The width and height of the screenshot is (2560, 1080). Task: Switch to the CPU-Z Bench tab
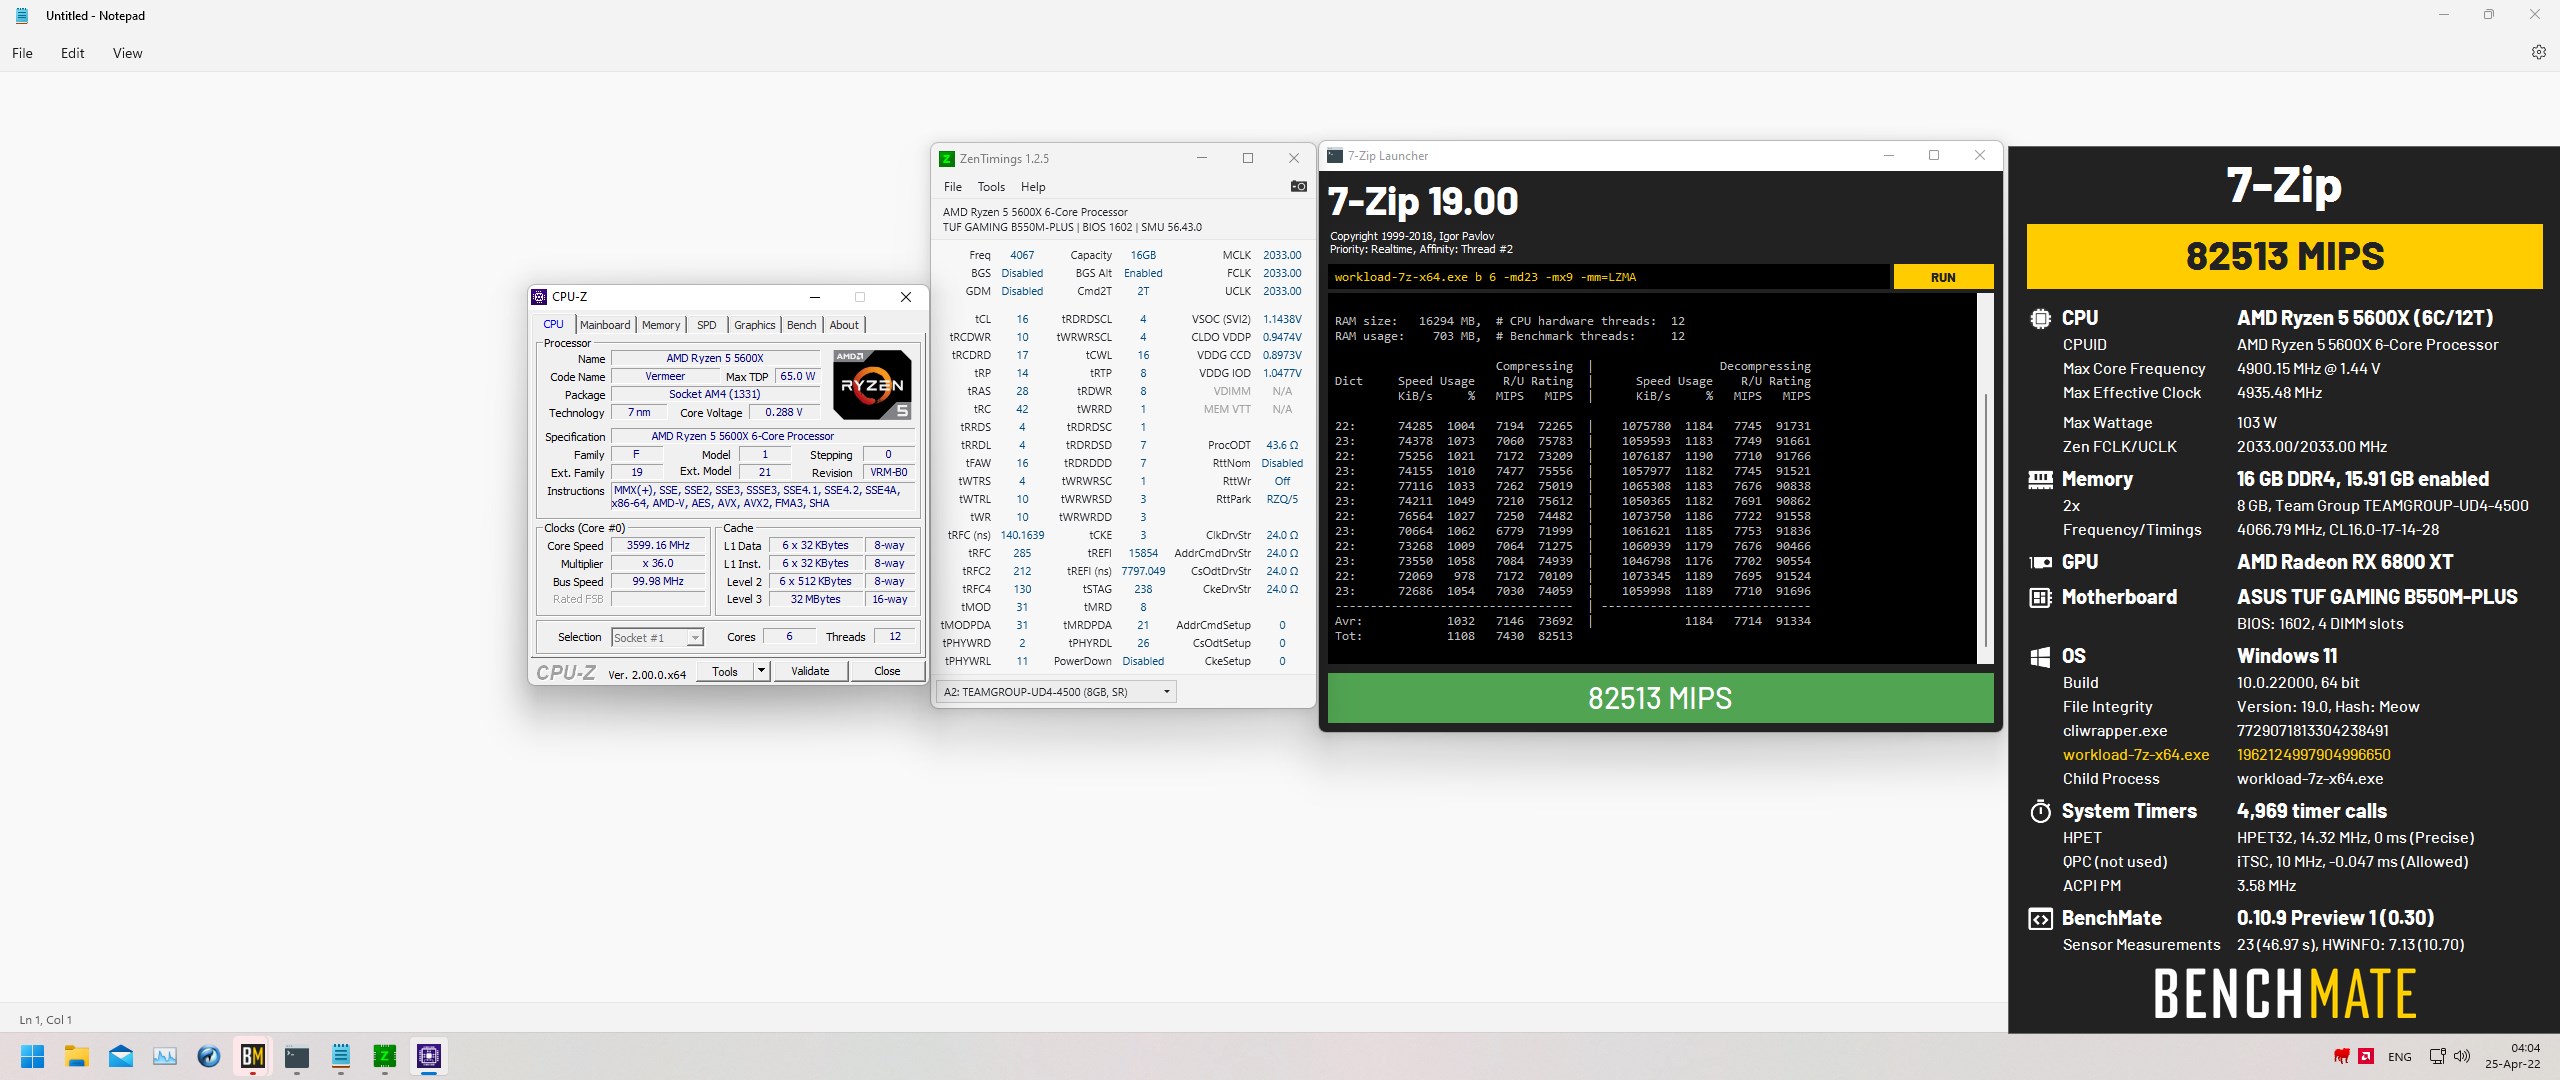(802, 325)
